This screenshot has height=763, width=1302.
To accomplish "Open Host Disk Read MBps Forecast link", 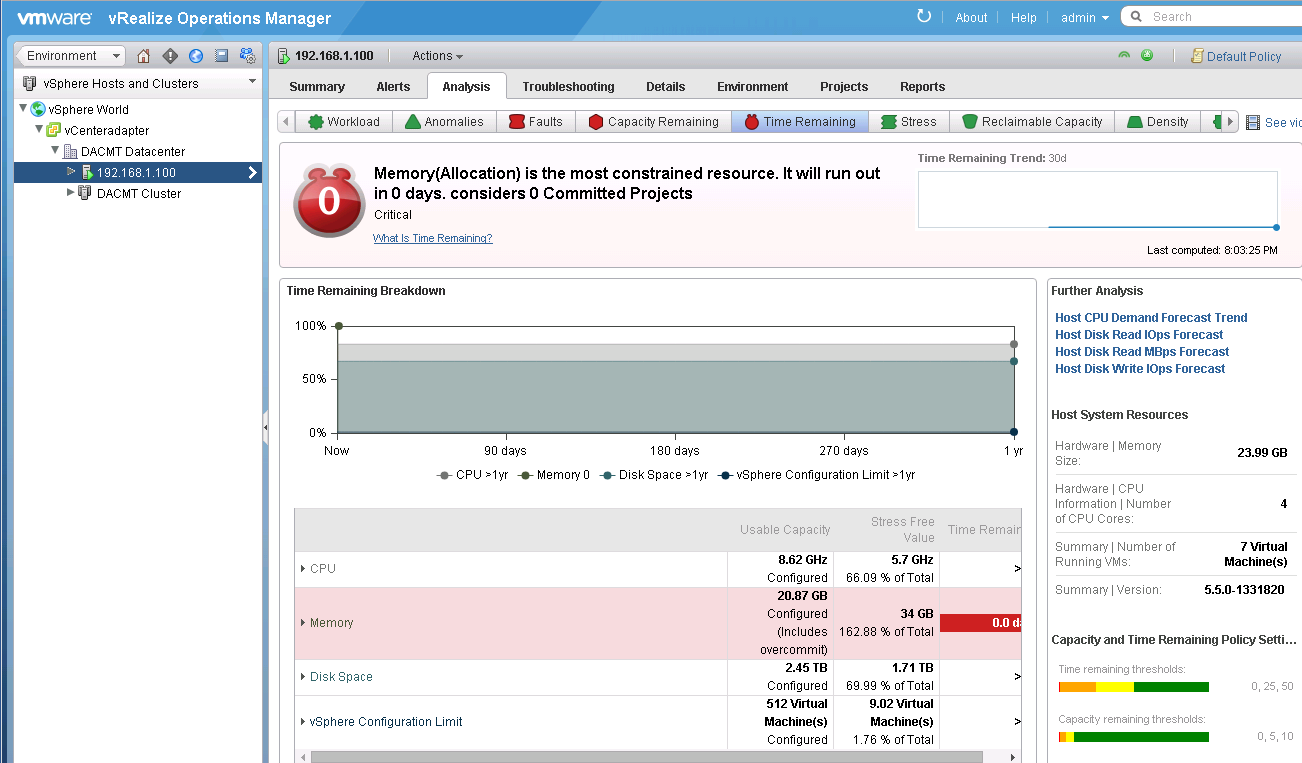I will tap(1142, 352).
